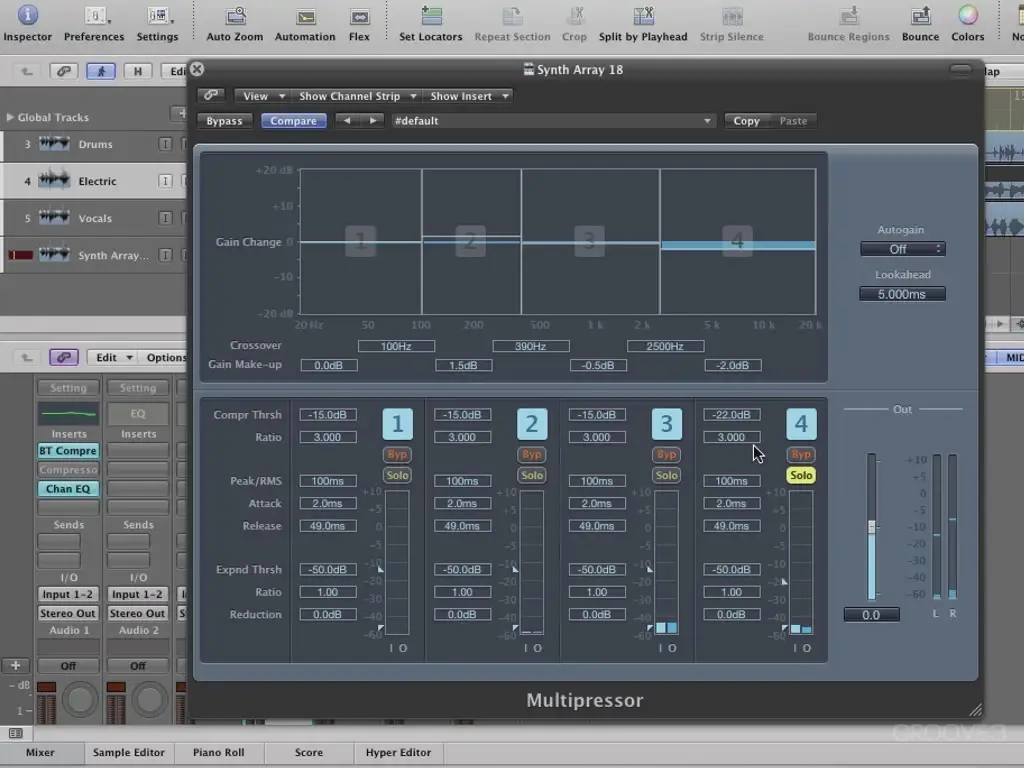Click the Electric track waveform icon
Screen dimensions: 1024x768
pyautogui.click(x=54, y=180)
